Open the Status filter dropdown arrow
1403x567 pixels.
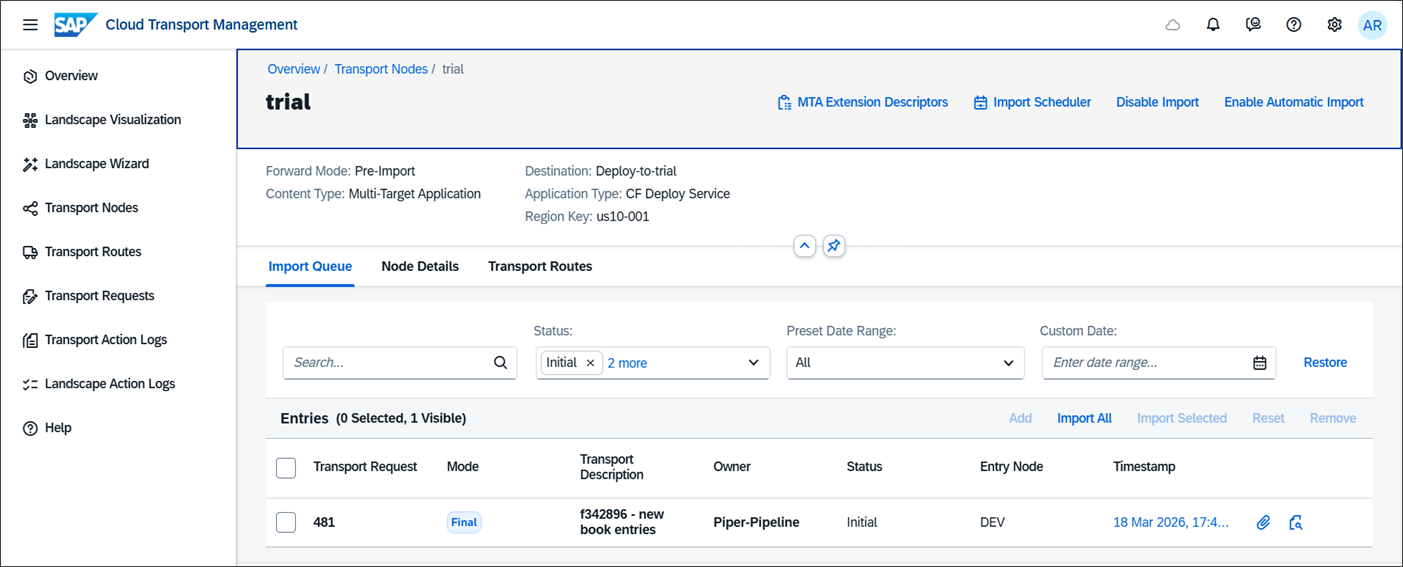pos(754,363)
